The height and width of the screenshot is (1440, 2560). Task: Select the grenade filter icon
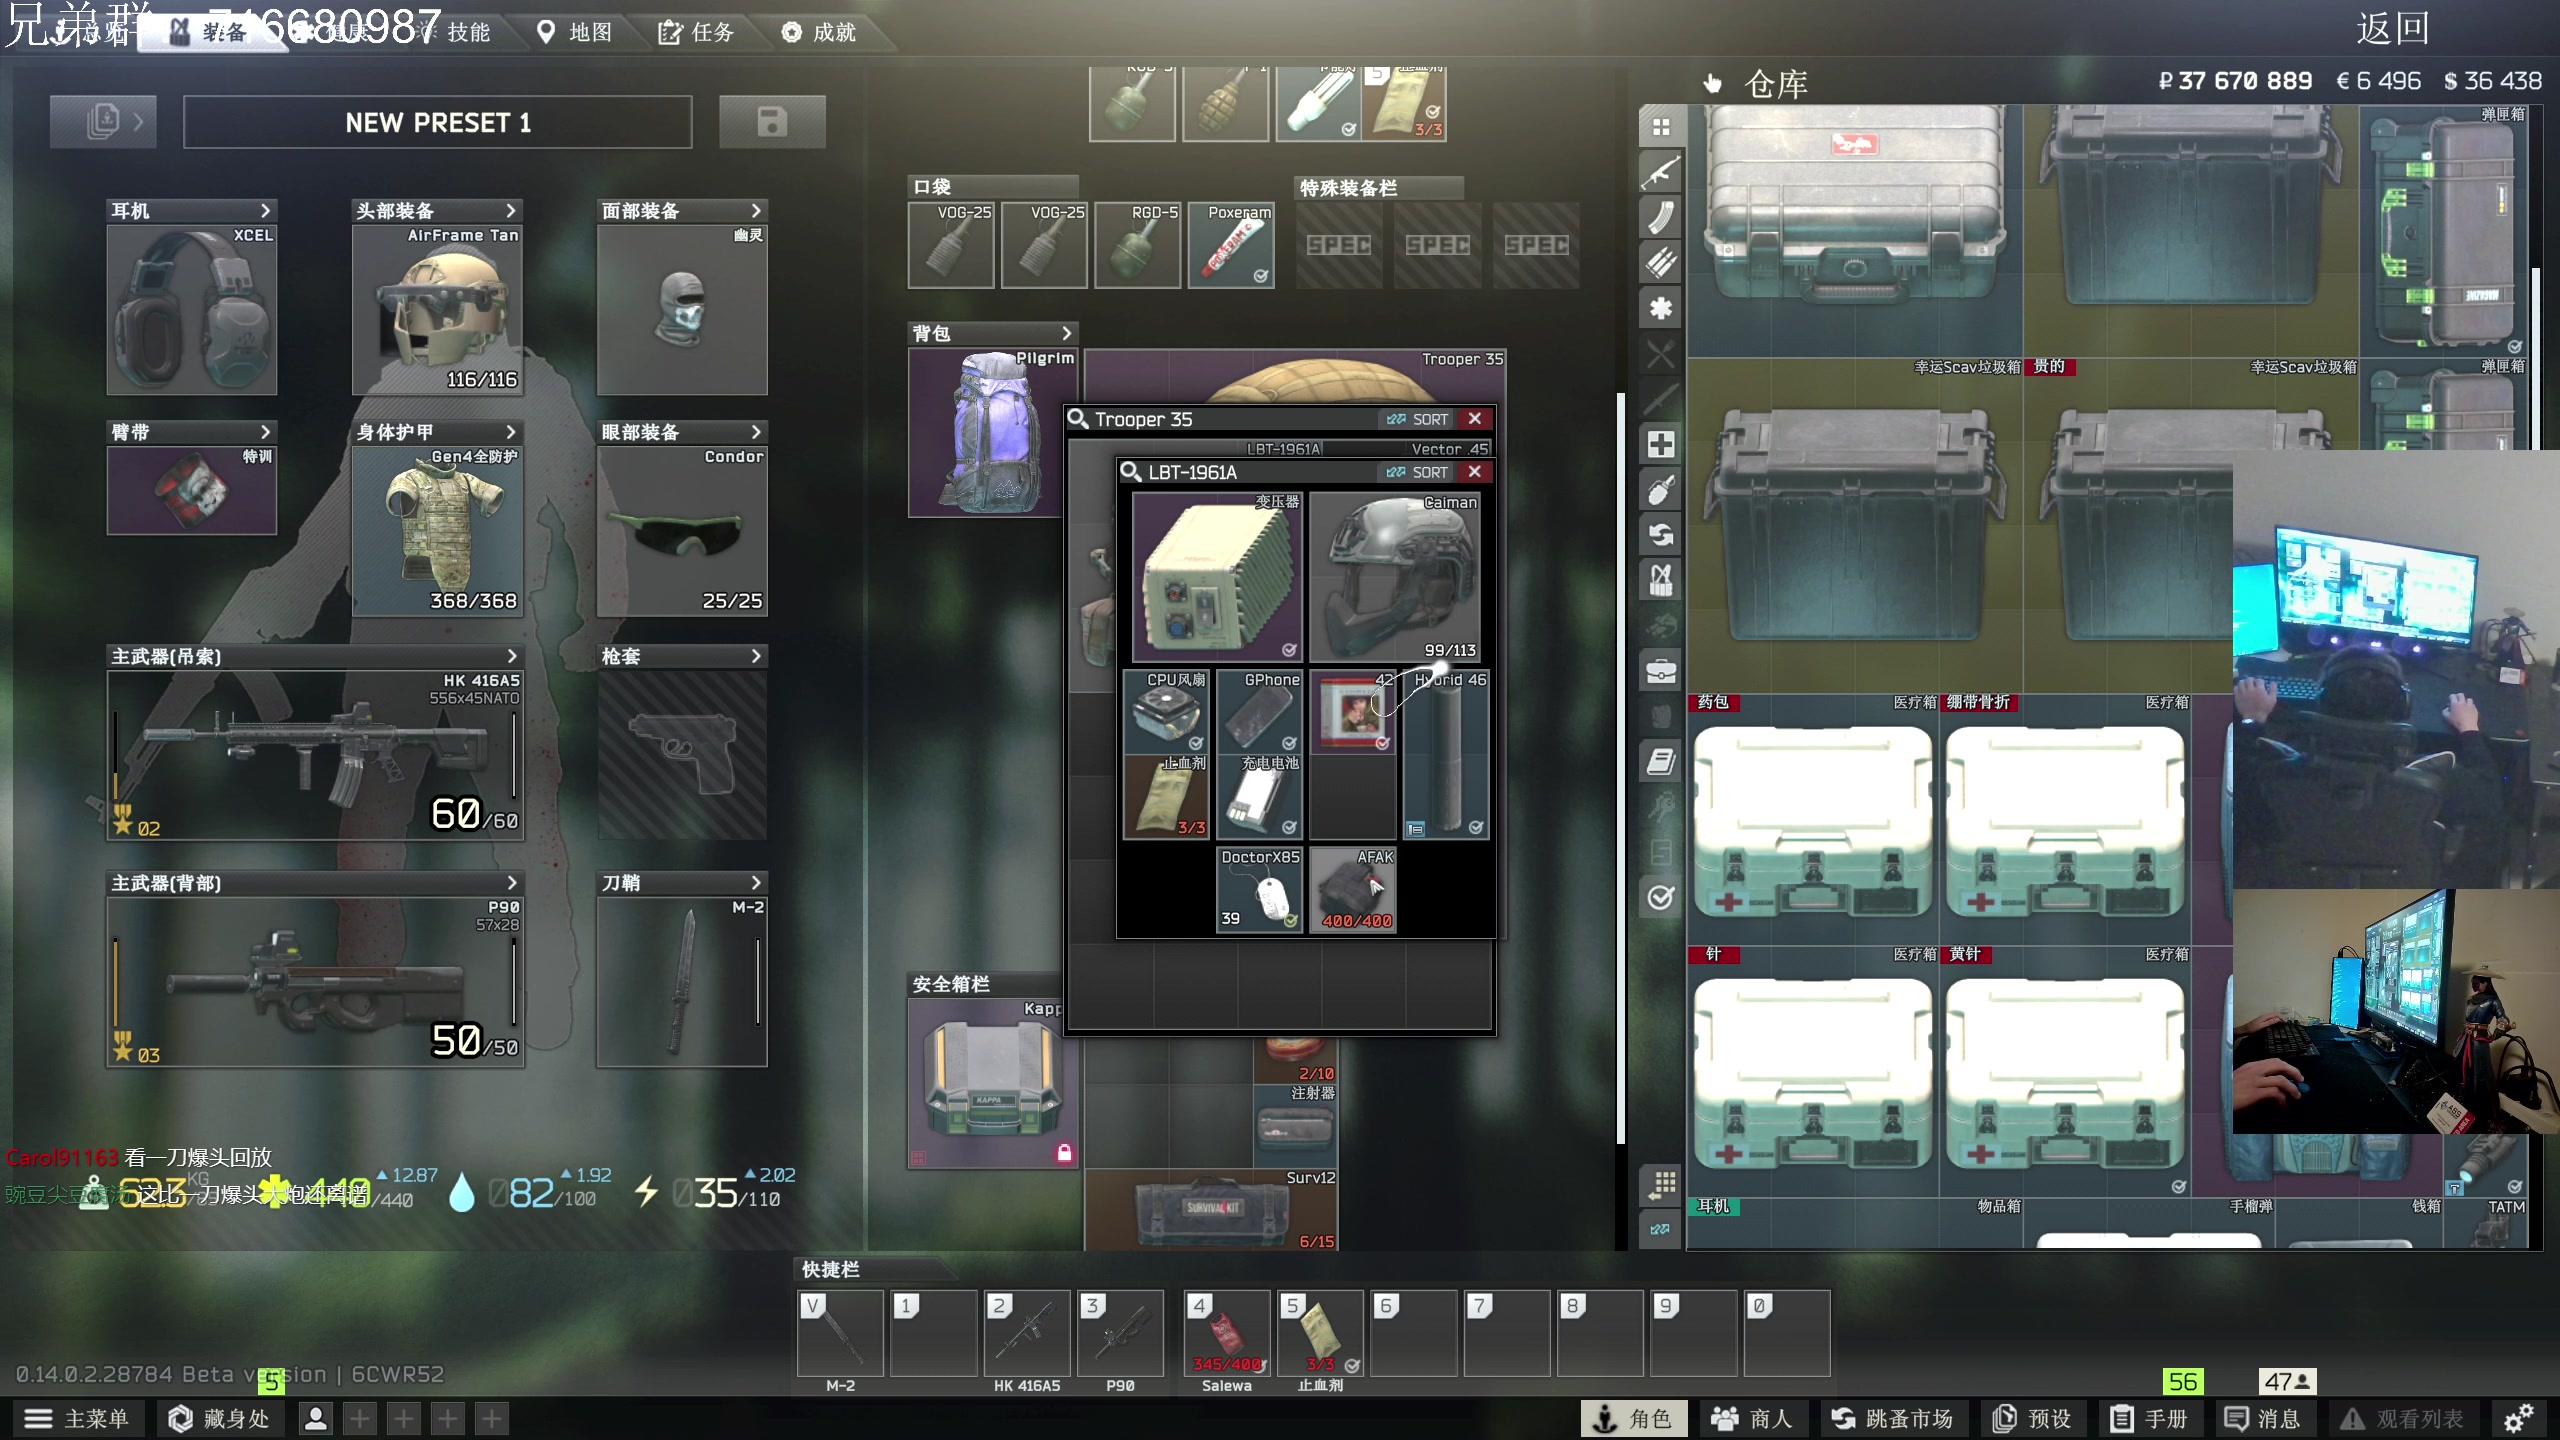[1660, 490]
